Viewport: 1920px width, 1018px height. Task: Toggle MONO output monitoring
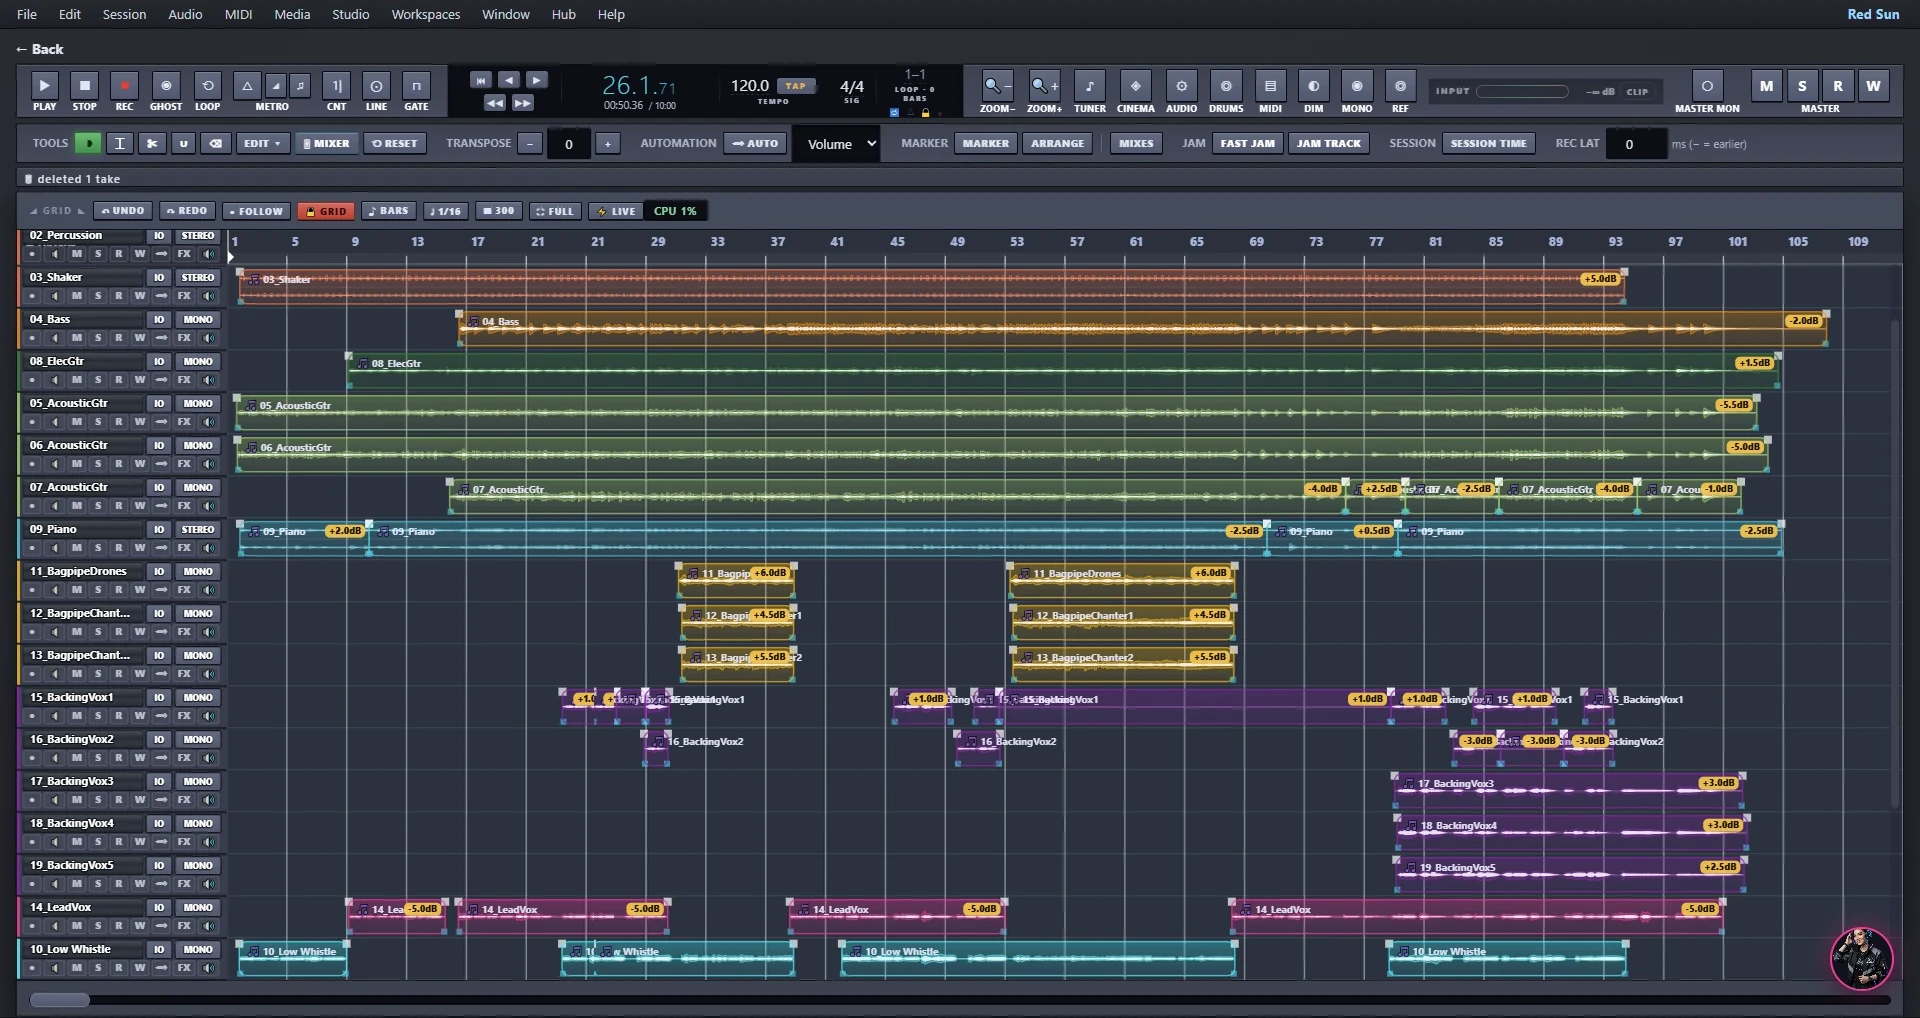(1357, 86)
